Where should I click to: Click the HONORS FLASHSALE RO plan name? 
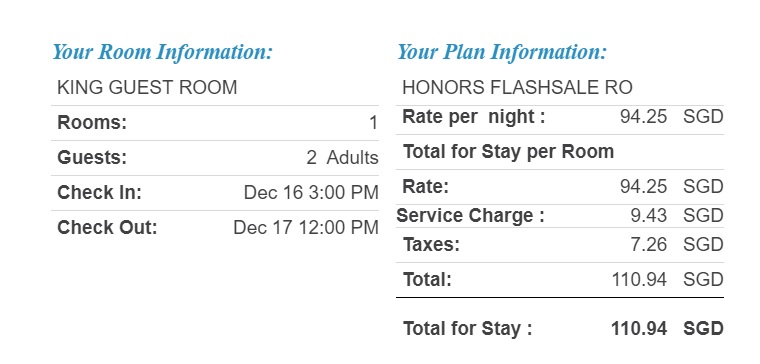(x=517, y=88)
